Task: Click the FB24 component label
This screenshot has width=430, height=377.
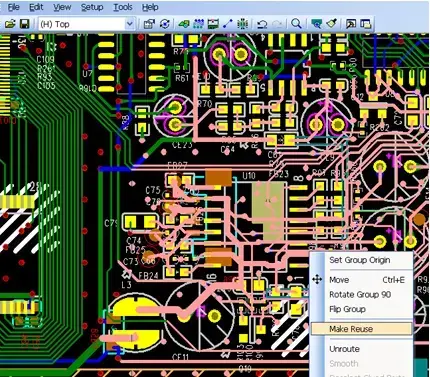Action: click(148, 276)
